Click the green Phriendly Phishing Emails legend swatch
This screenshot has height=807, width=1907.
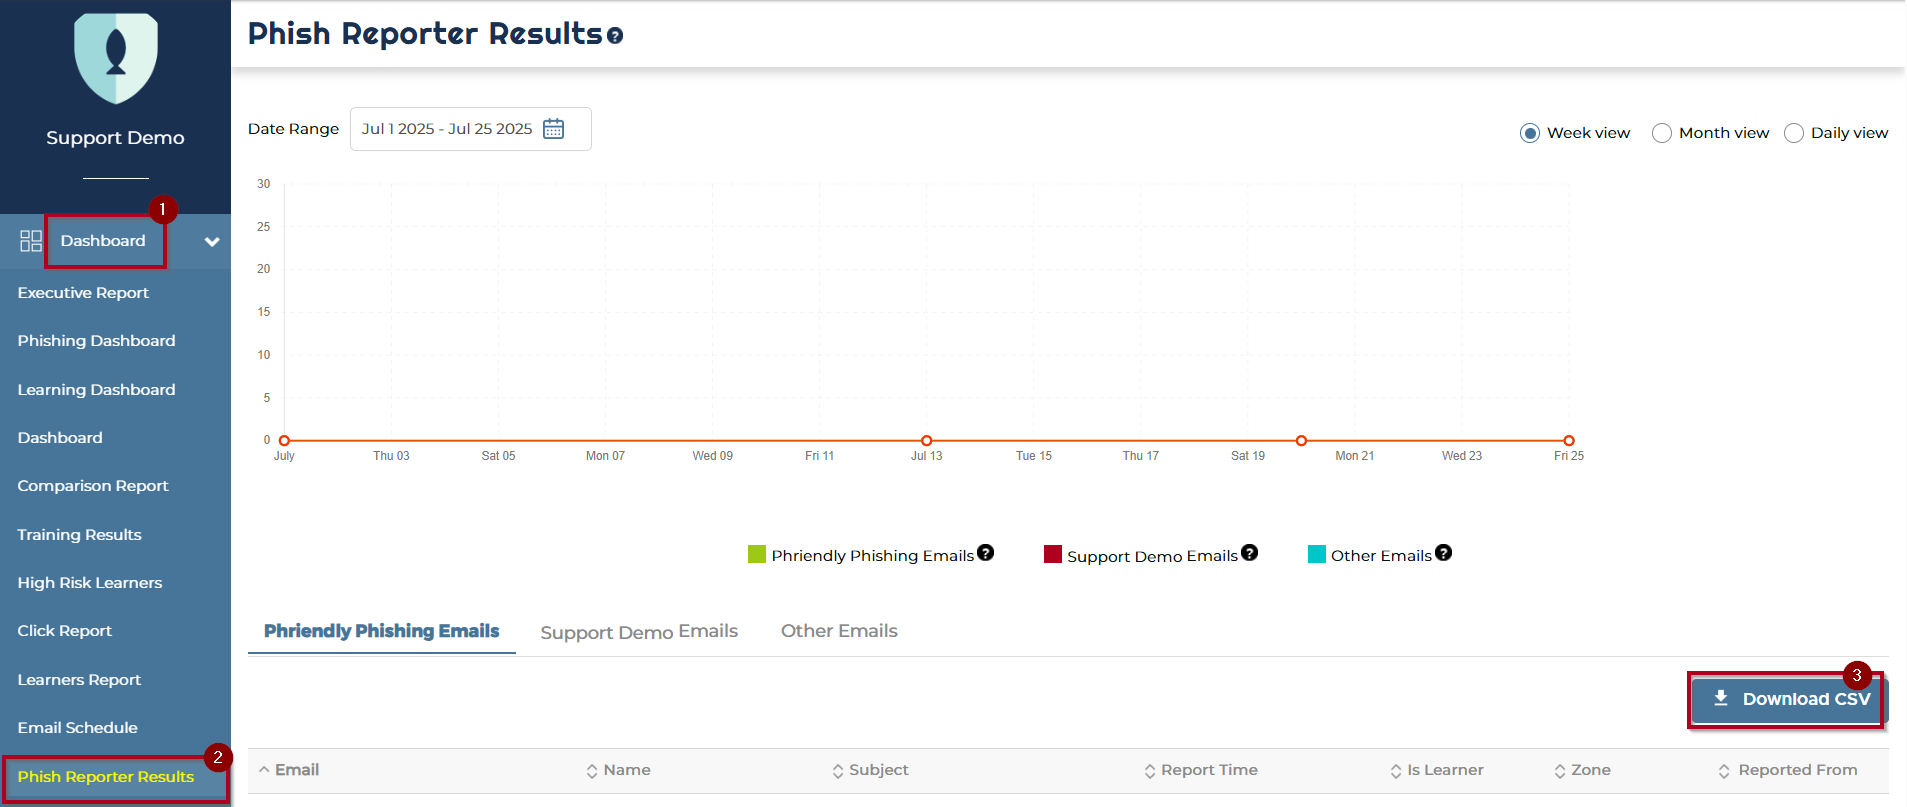tap(757, 555)
